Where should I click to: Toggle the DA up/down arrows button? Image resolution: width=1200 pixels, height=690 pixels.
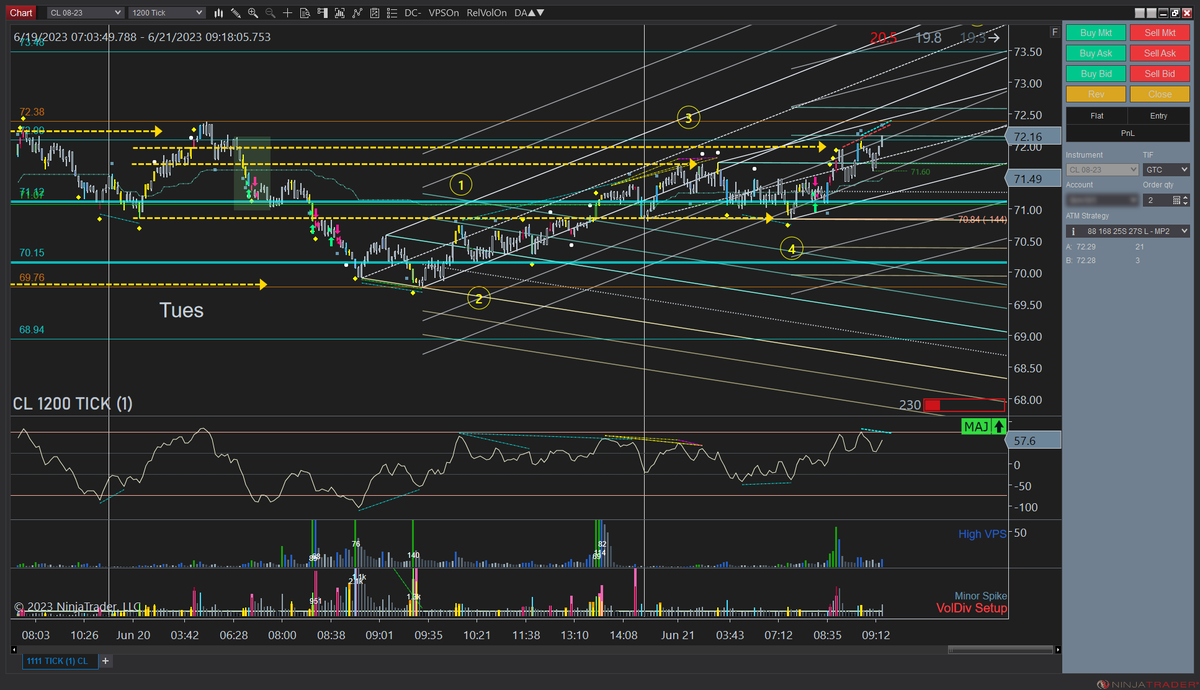pos(530,13)
